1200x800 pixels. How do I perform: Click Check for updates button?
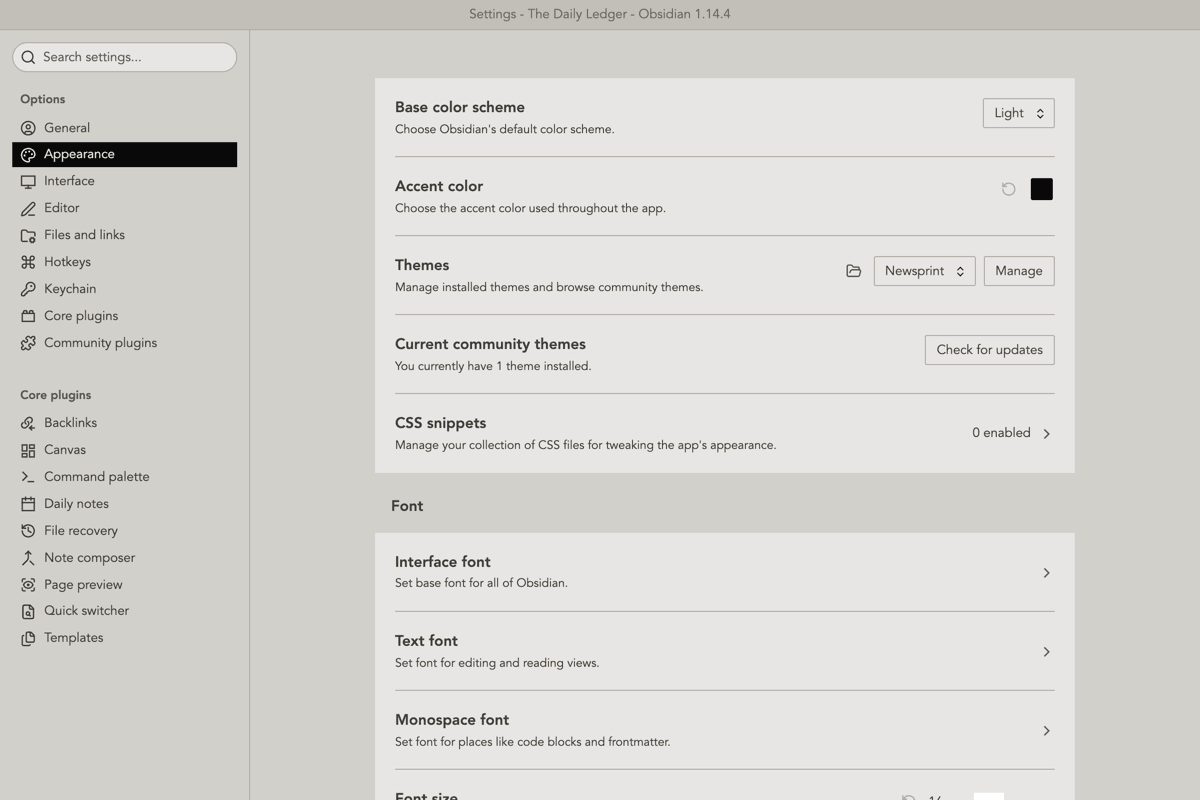tap(989, 350)
